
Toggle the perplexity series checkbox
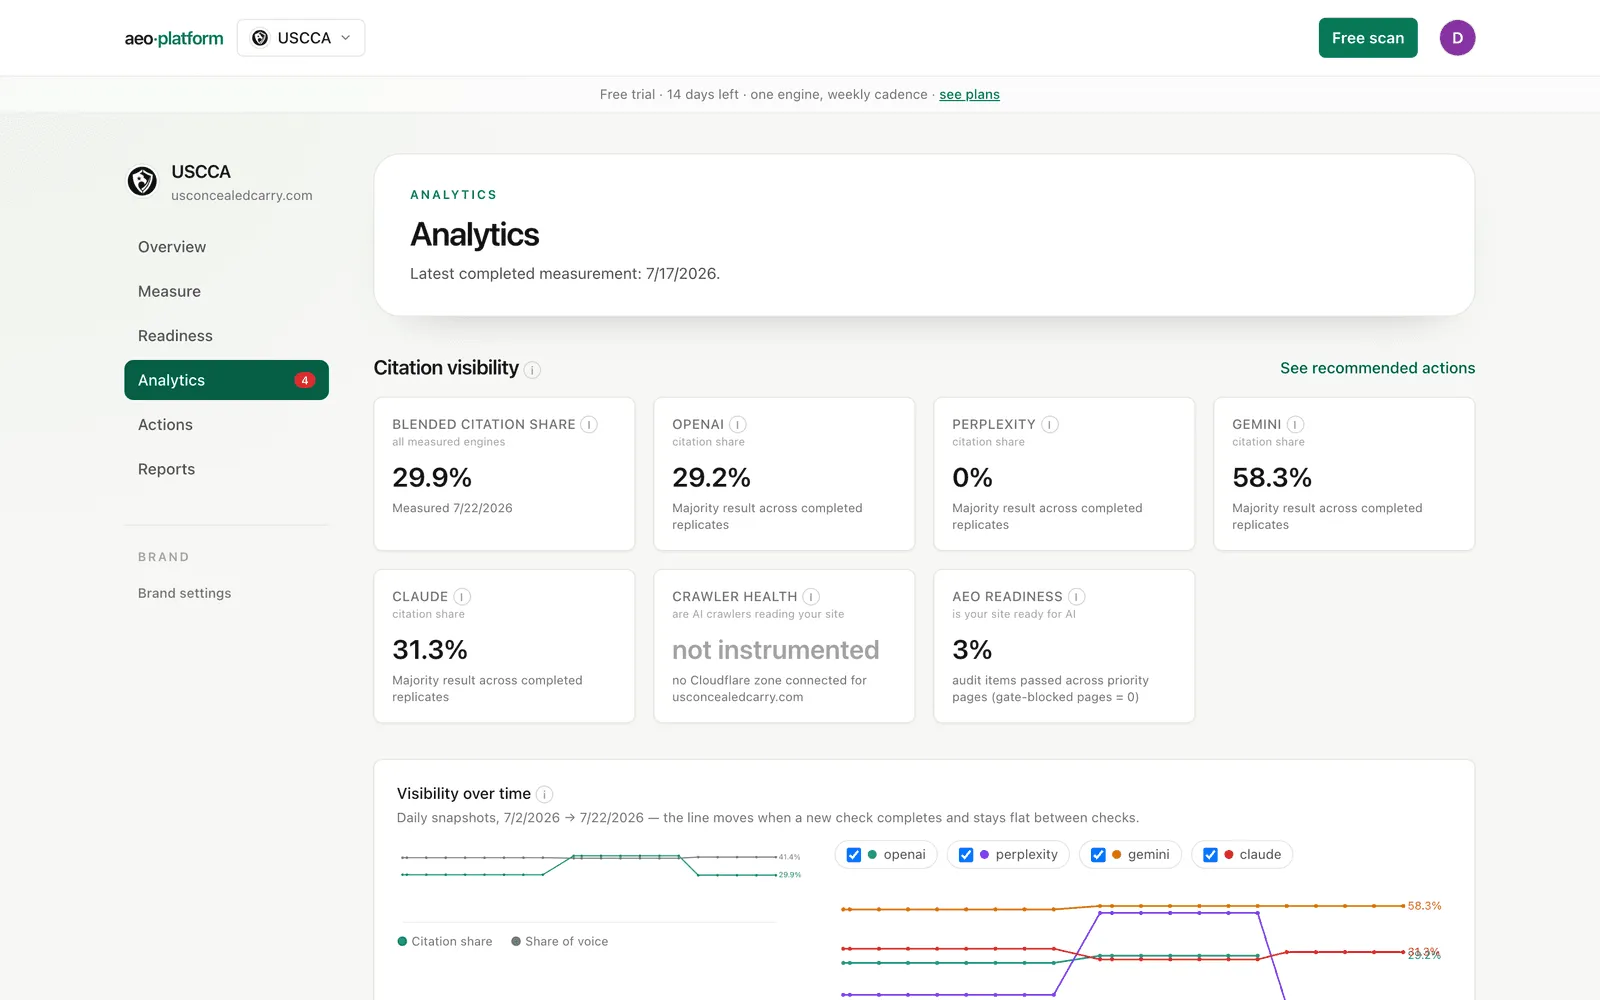[x=966, y=855]
